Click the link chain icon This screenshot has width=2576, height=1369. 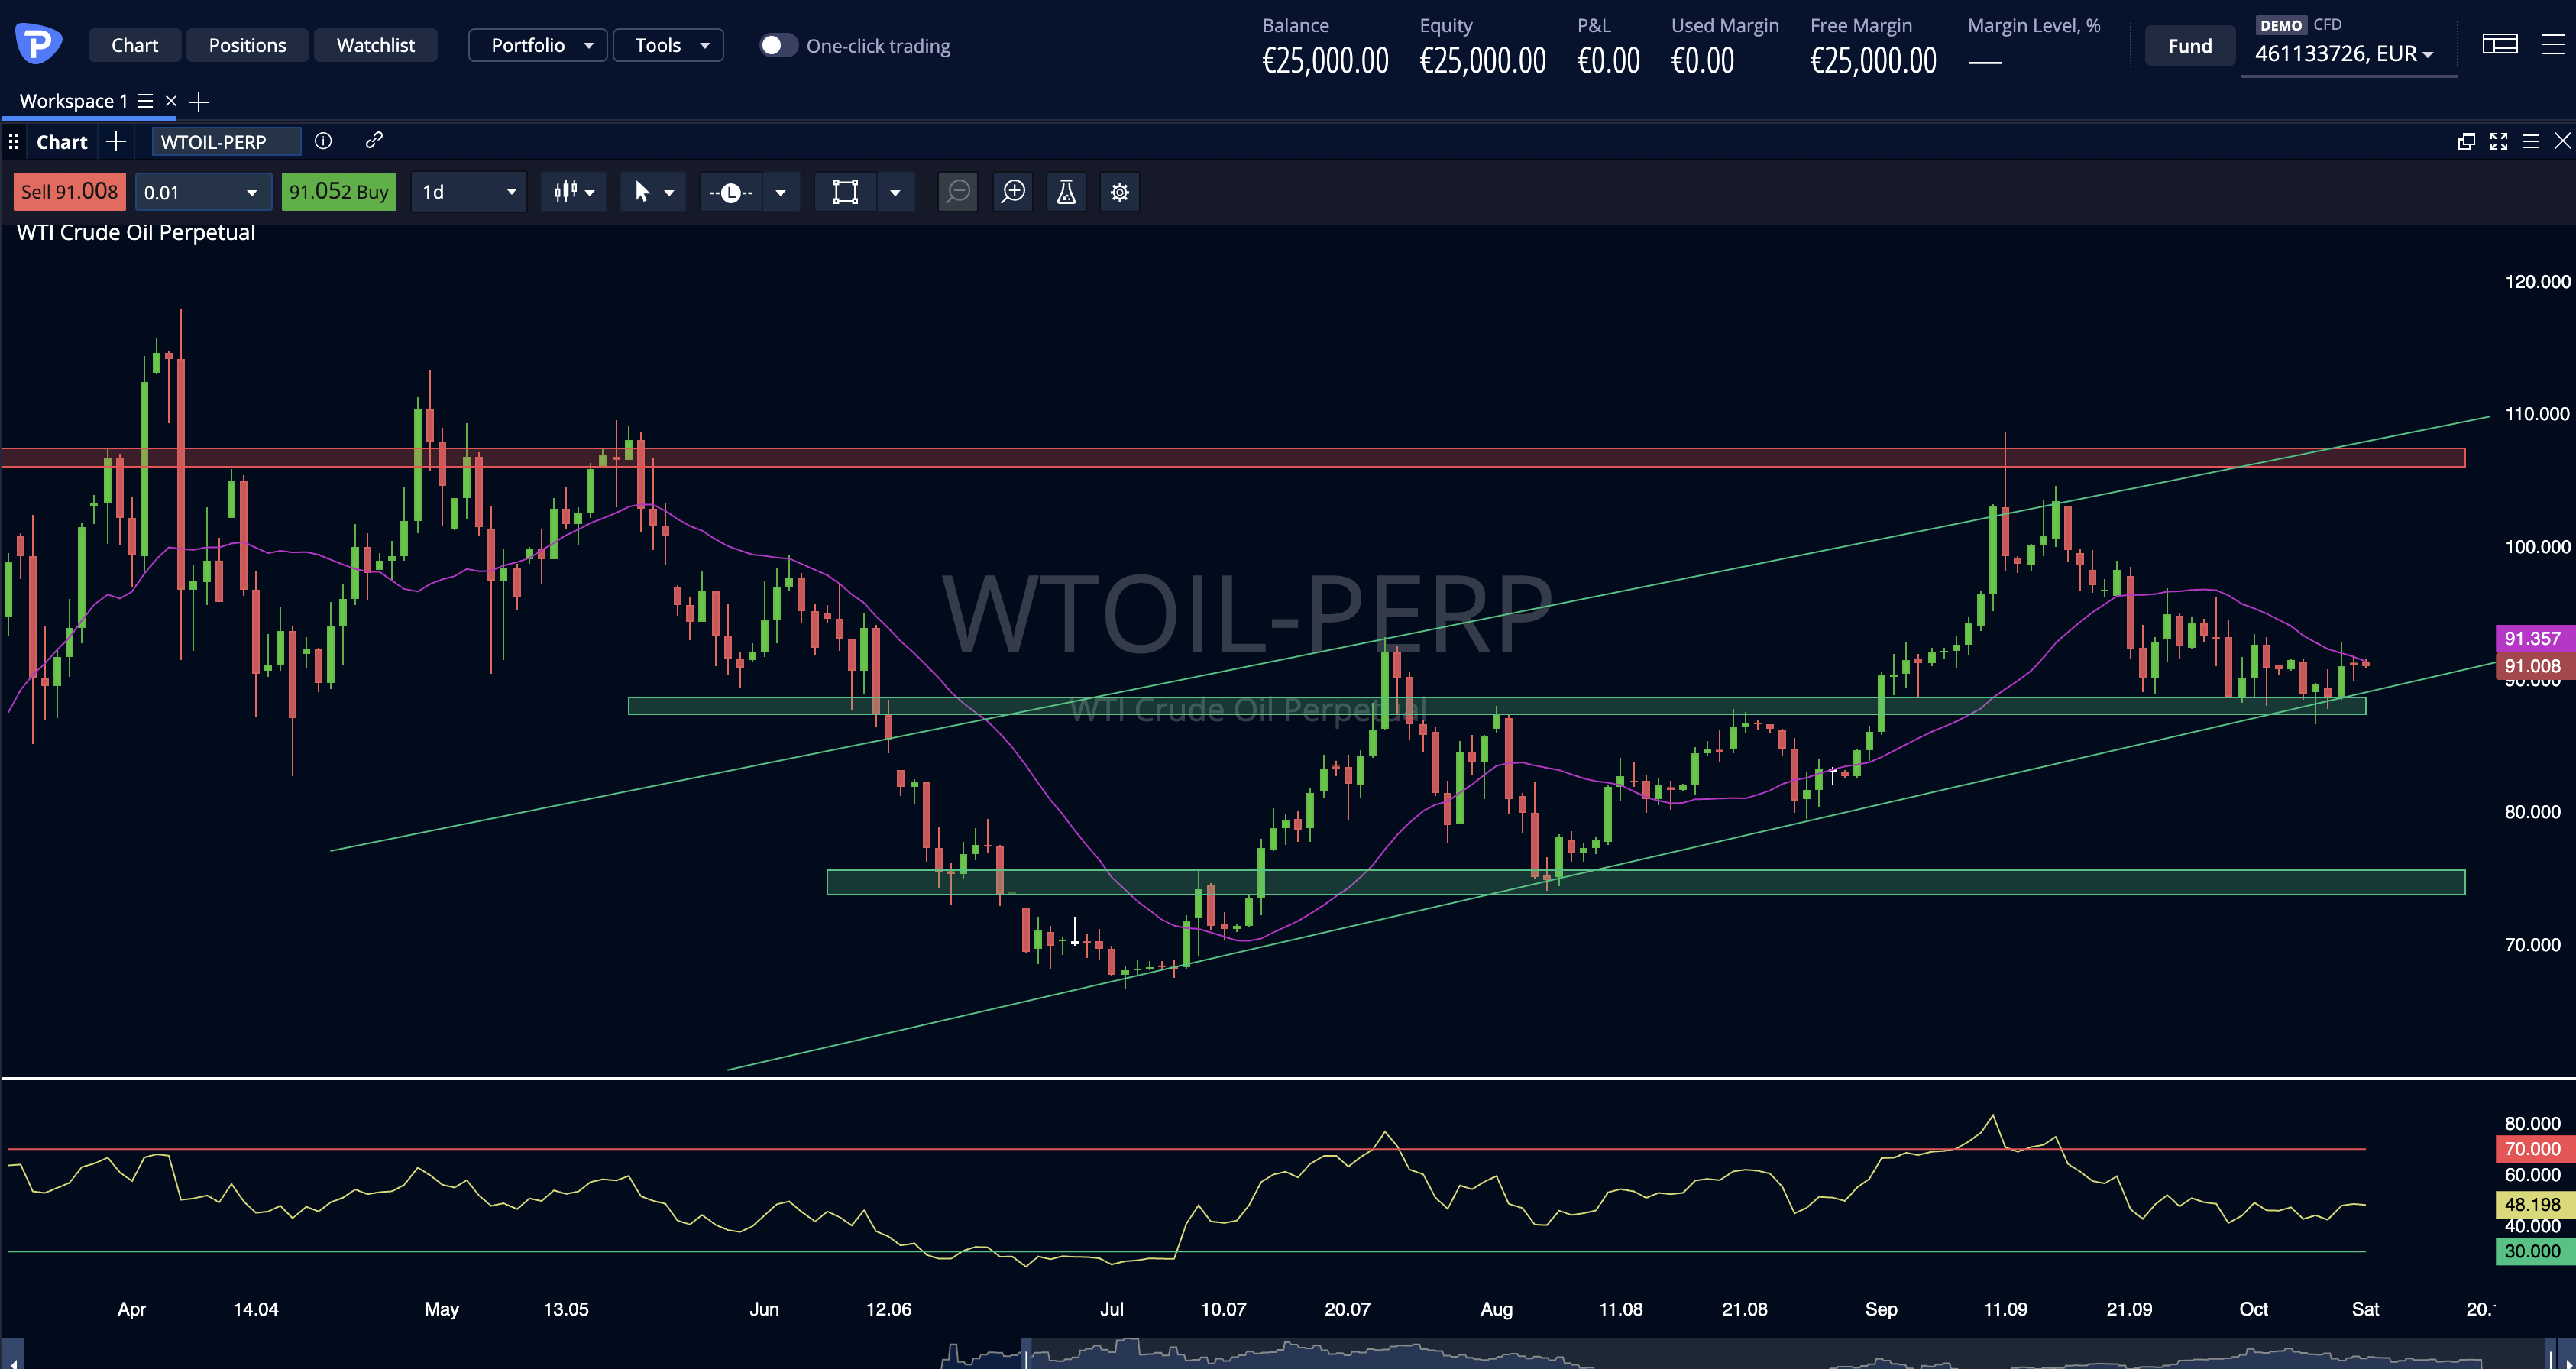[374, 141]
